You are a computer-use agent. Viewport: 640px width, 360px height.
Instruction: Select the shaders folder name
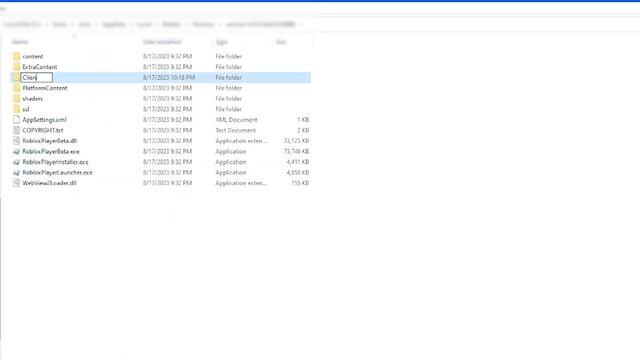[33, 99]
